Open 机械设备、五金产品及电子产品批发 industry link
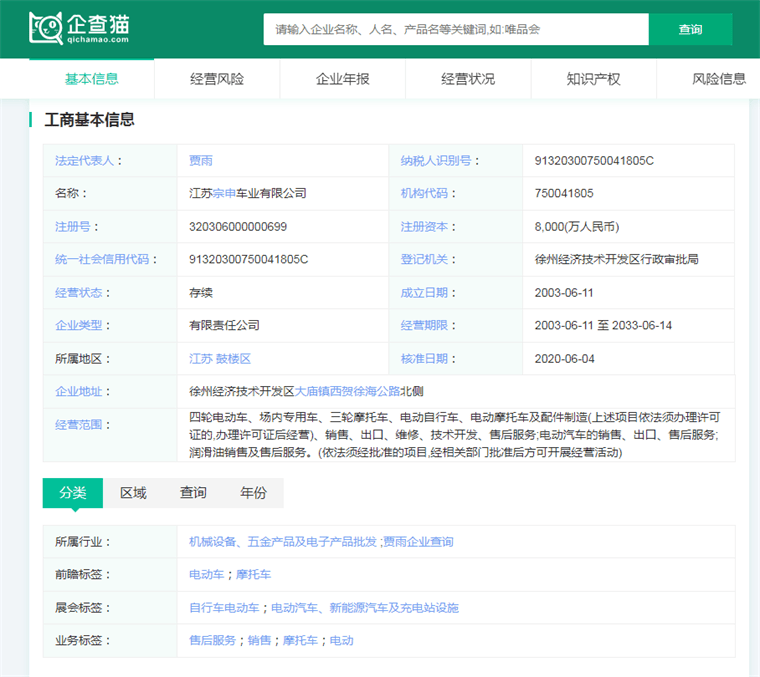Screen dimensions: 760x677 (x=283, y=542)
